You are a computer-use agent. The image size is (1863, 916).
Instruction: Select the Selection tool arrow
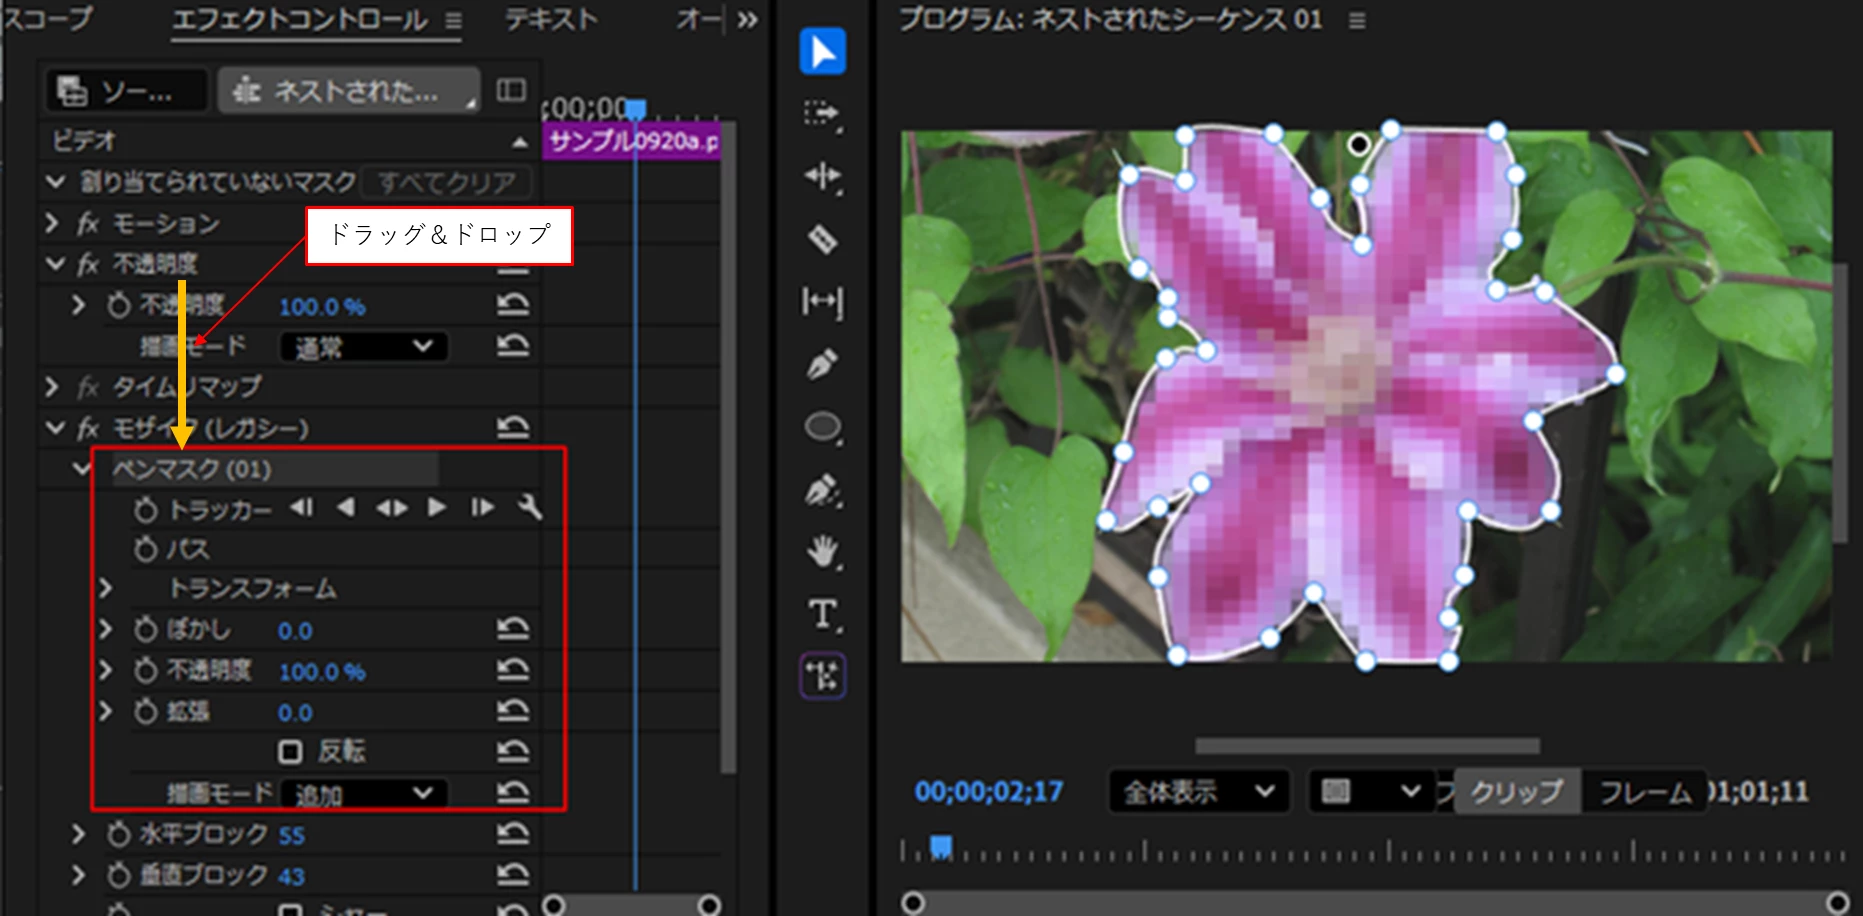pyautogui.click(x=822, y=51)
